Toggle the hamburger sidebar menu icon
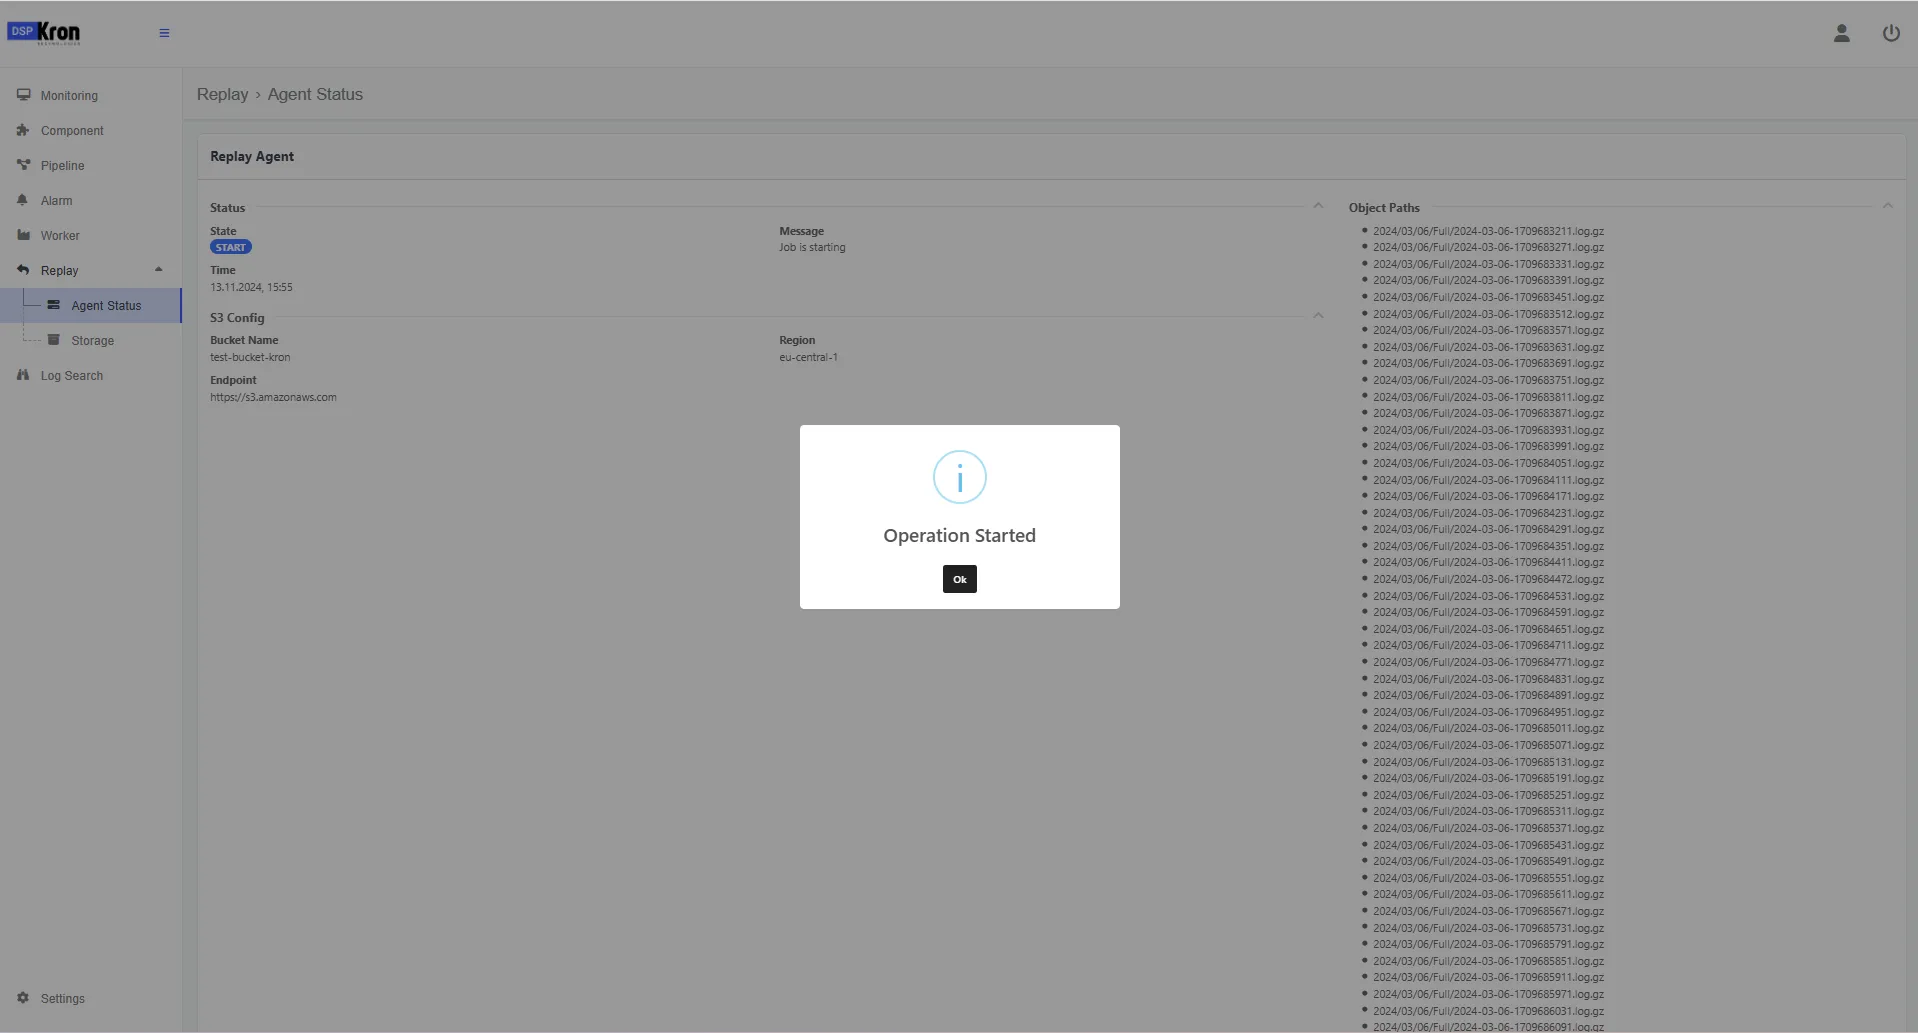The height and width of the screenshot is (1033, 1918). (x=164, y=33)
